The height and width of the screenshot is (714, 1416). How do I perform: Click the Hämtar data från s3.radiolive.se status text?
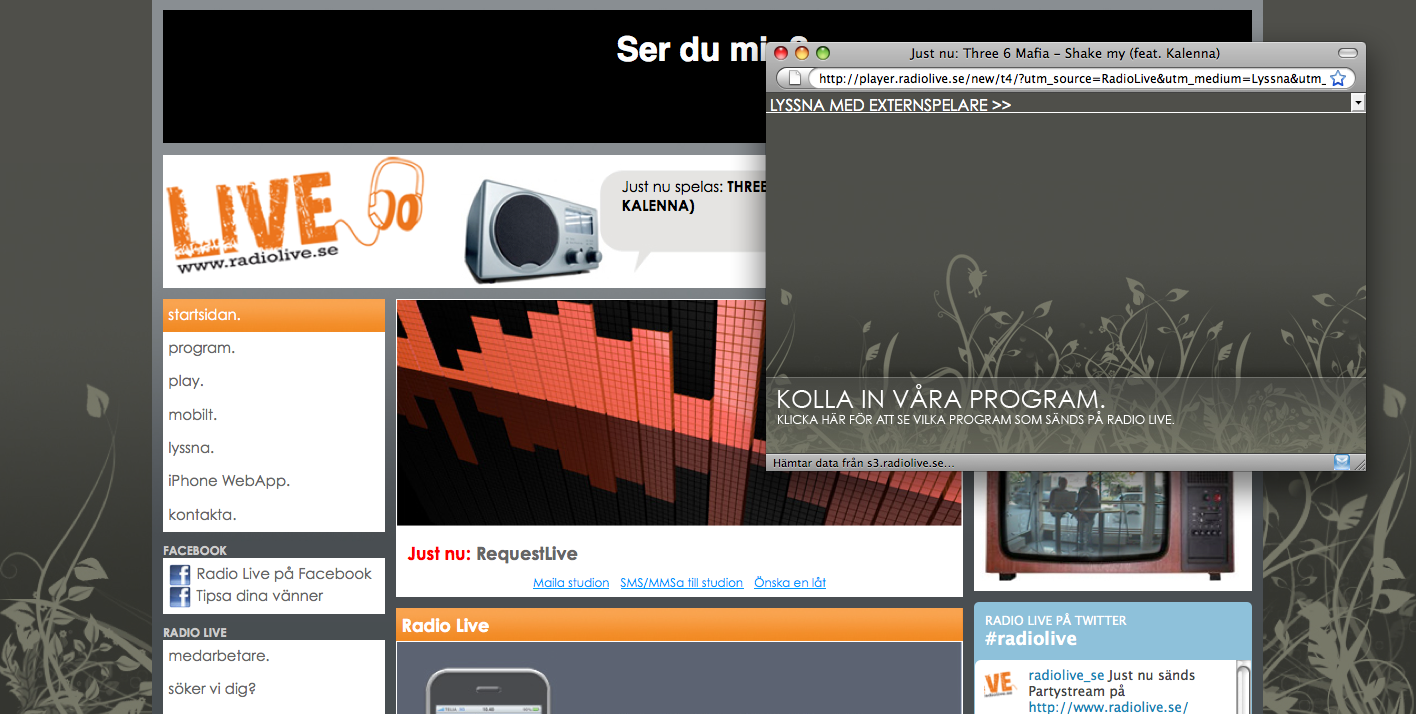tap(864, 463)
